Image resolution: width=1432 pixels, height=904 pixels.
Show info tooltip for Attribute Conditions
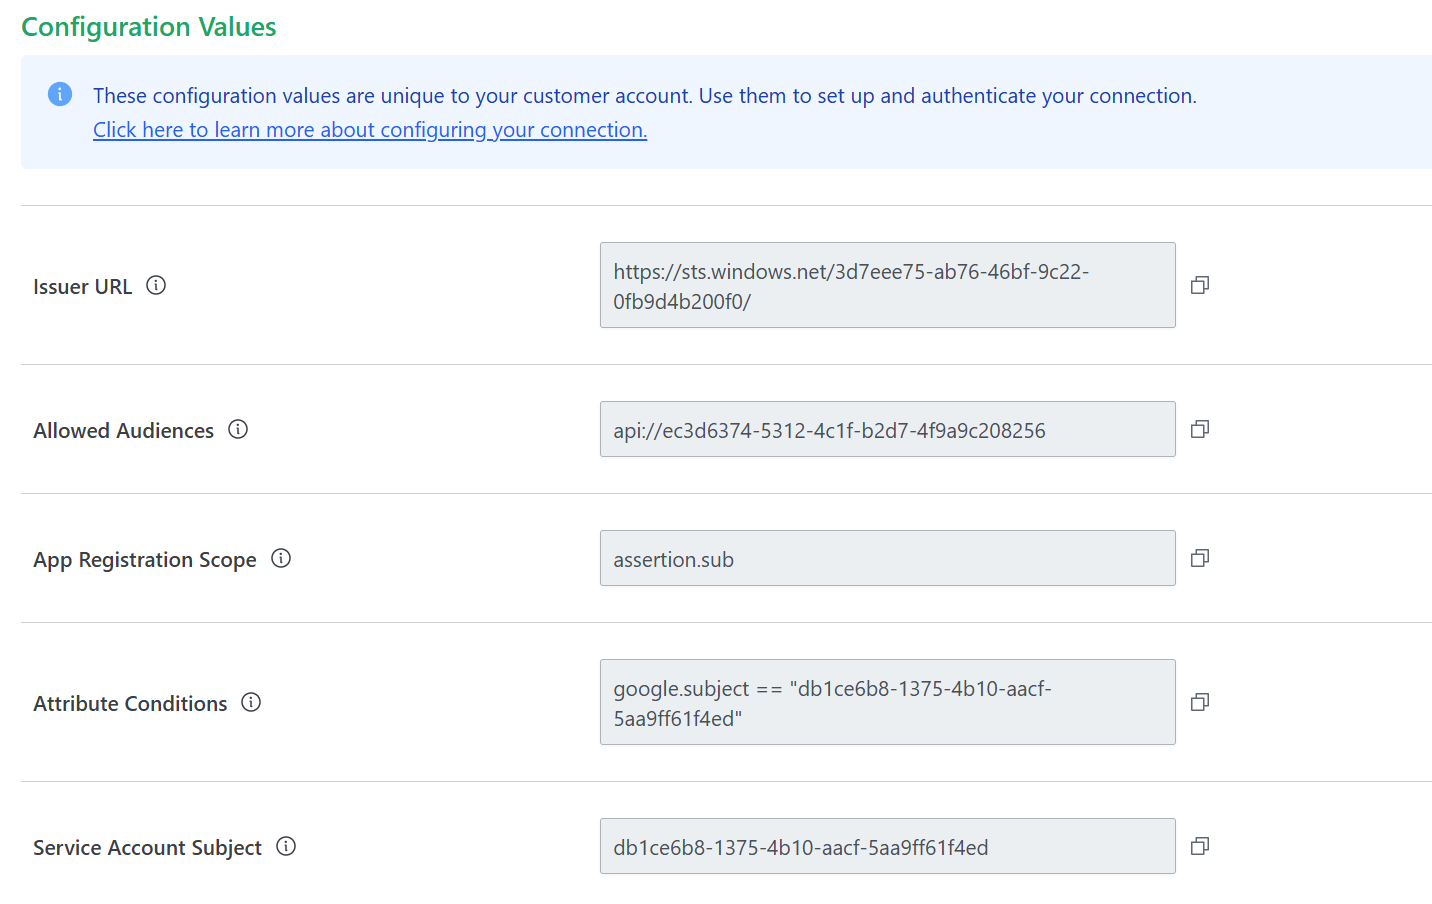coord(251,702)
